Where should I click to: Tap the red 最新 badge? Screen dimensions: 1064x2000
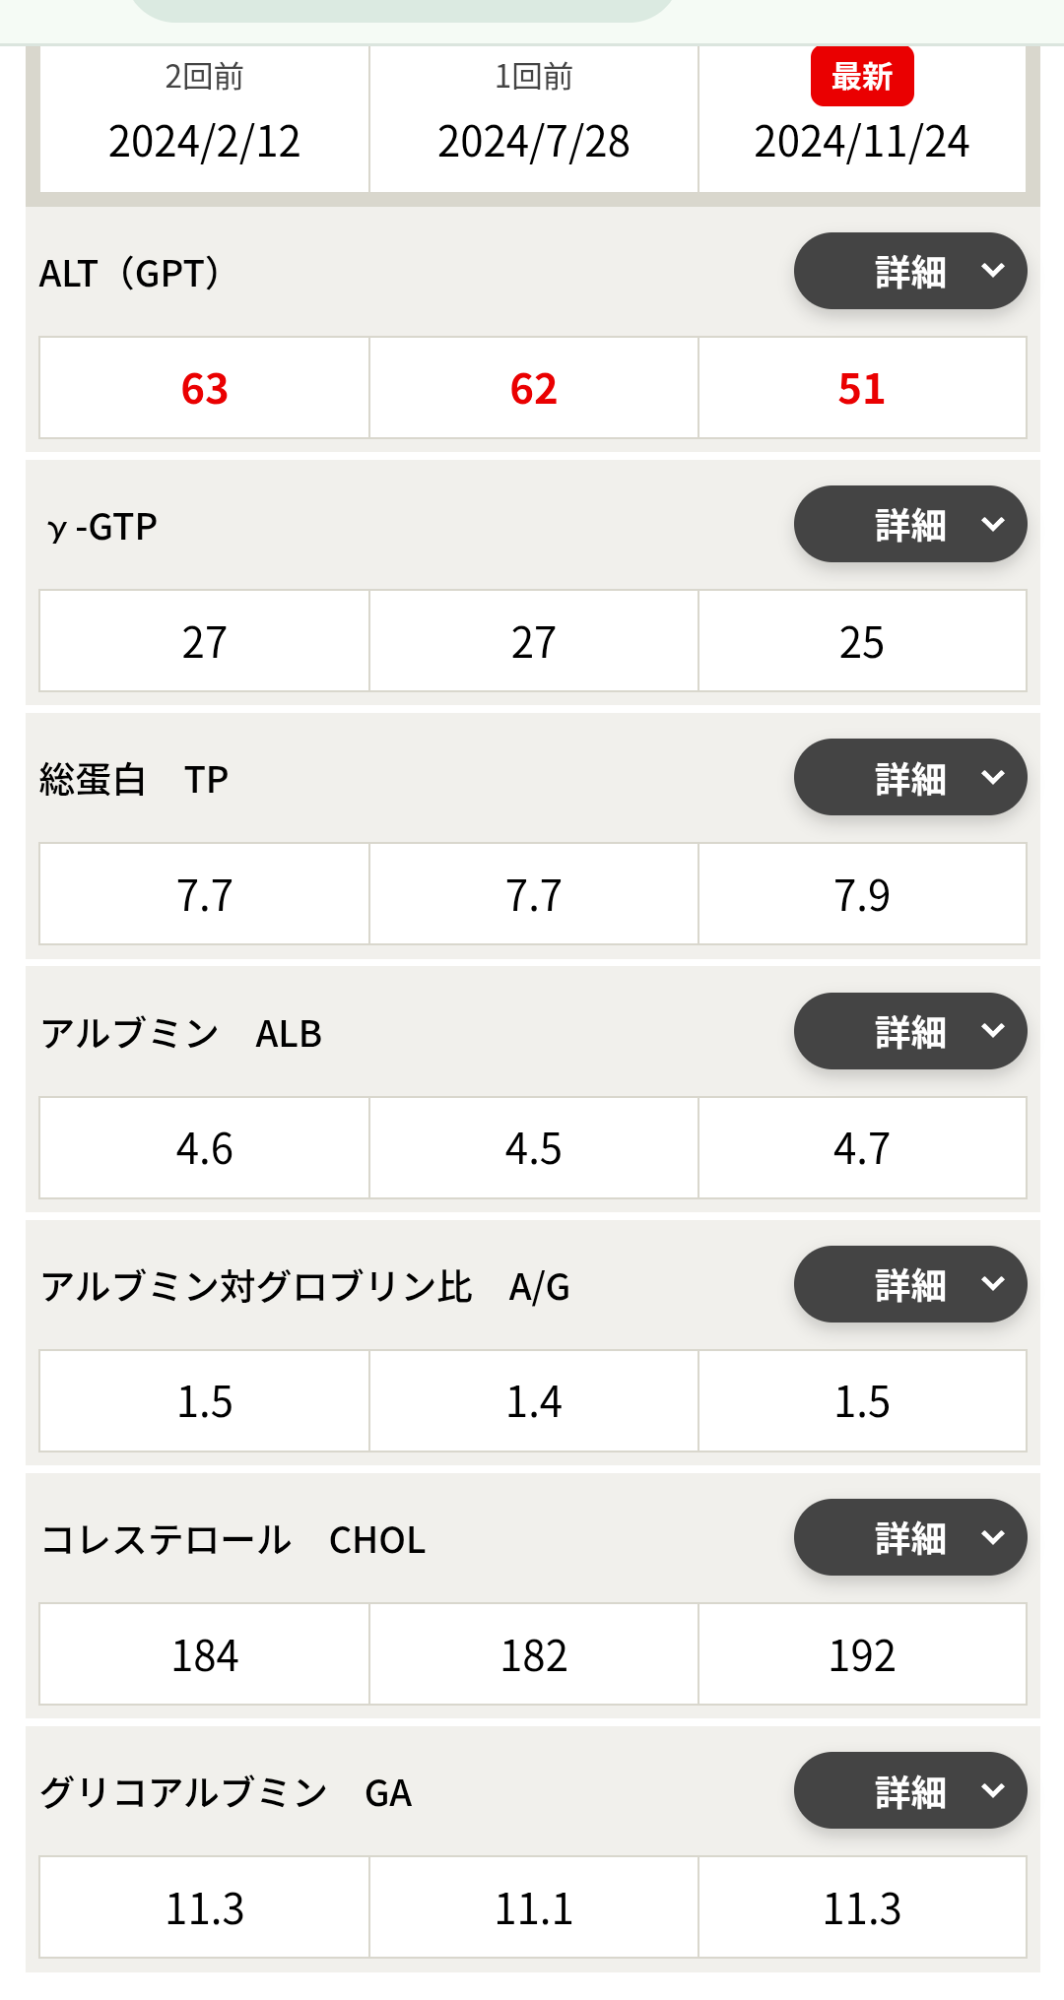862,76
